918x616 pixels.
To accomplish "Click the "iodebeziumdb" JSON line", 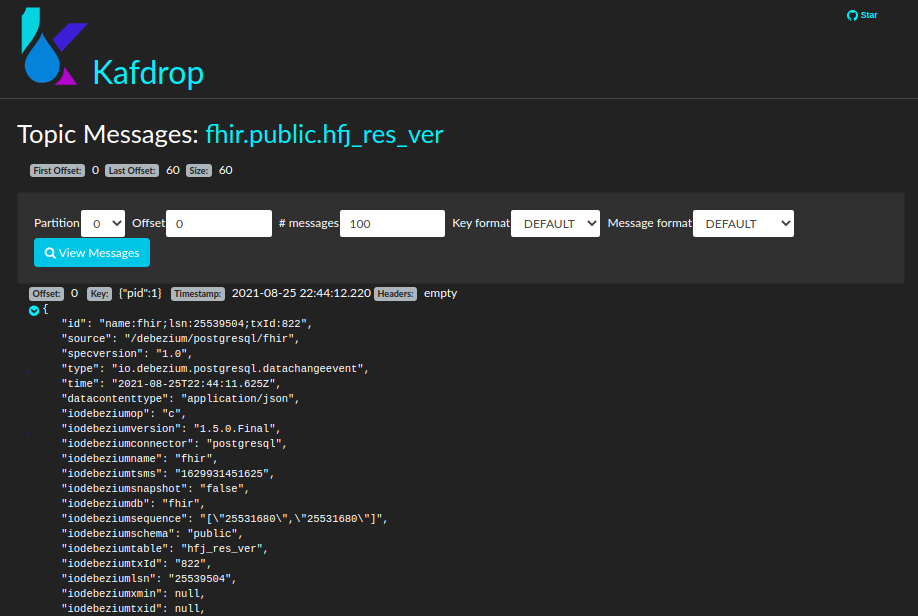I will tap(133, 504).
